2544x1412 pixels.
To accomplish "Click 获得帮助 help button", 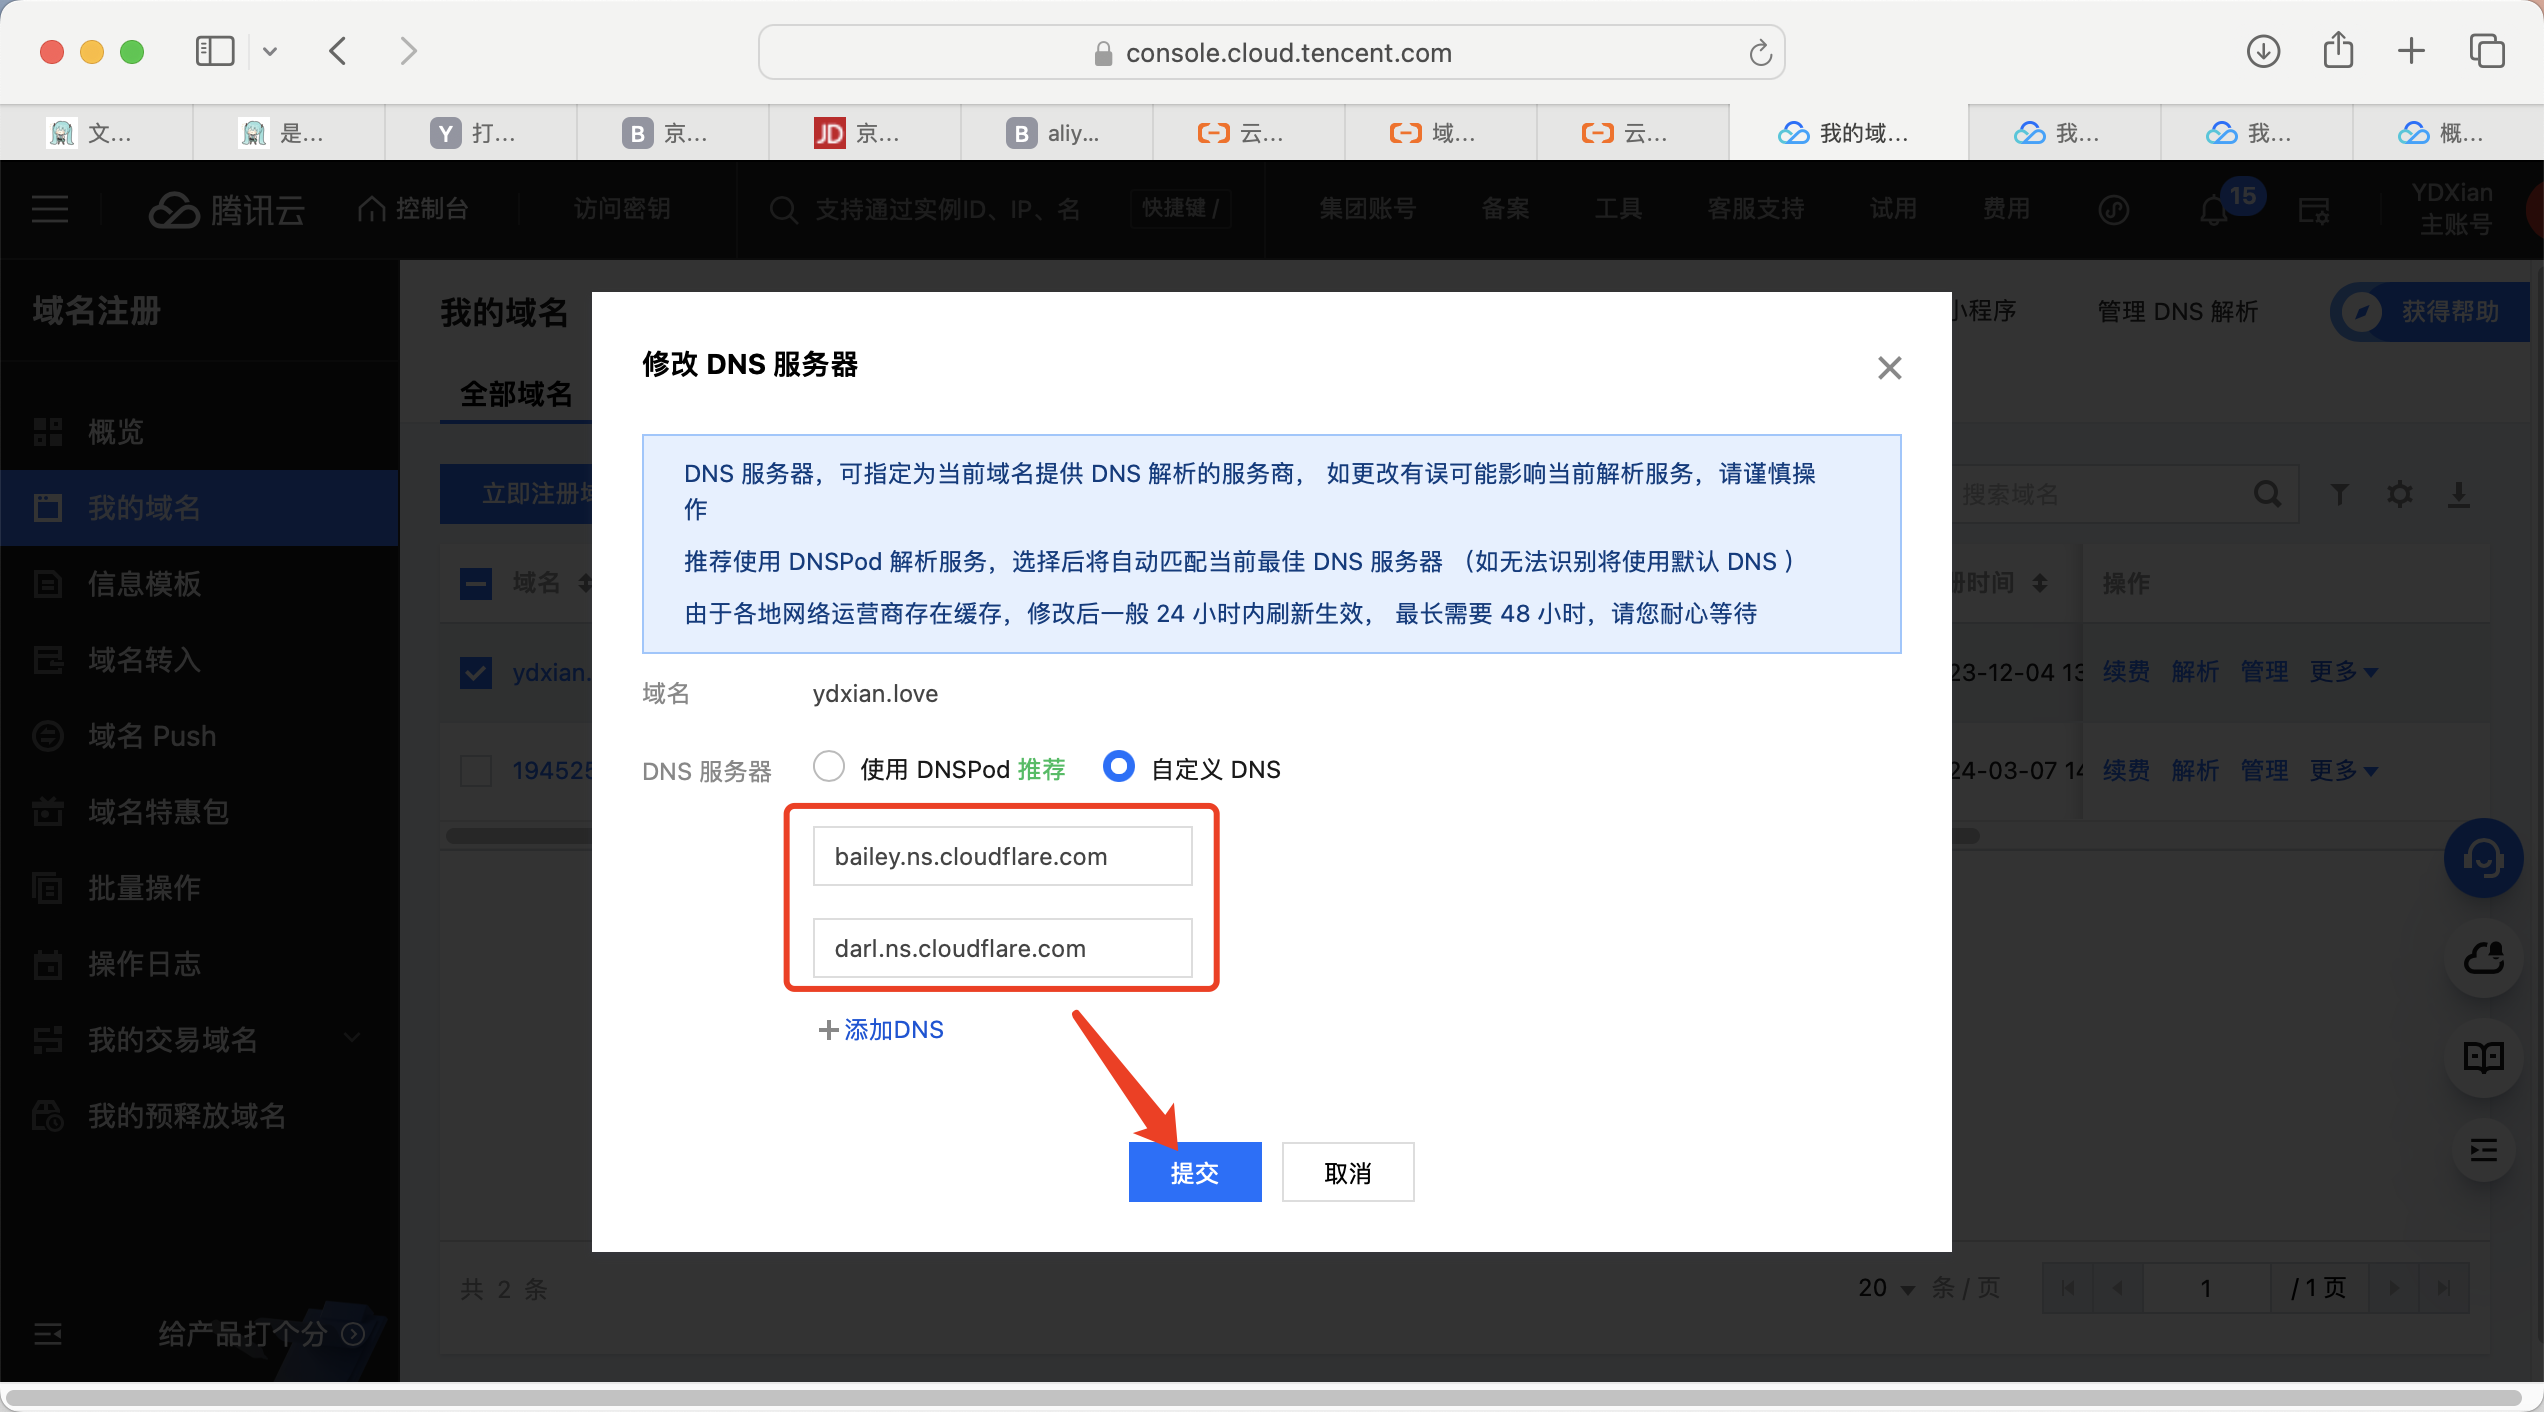I will [2430, 312].
